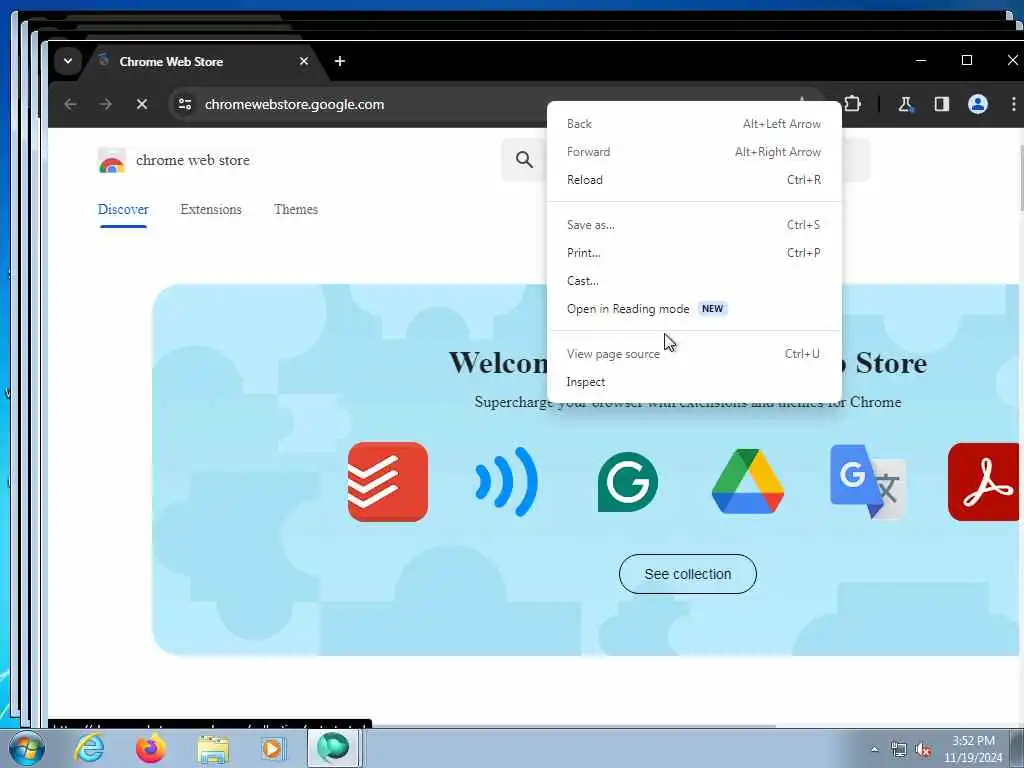This screenshot has width=1024, height=768.
Task: Open the clock showing 3:52 PM
Action: tap(973, 749)
